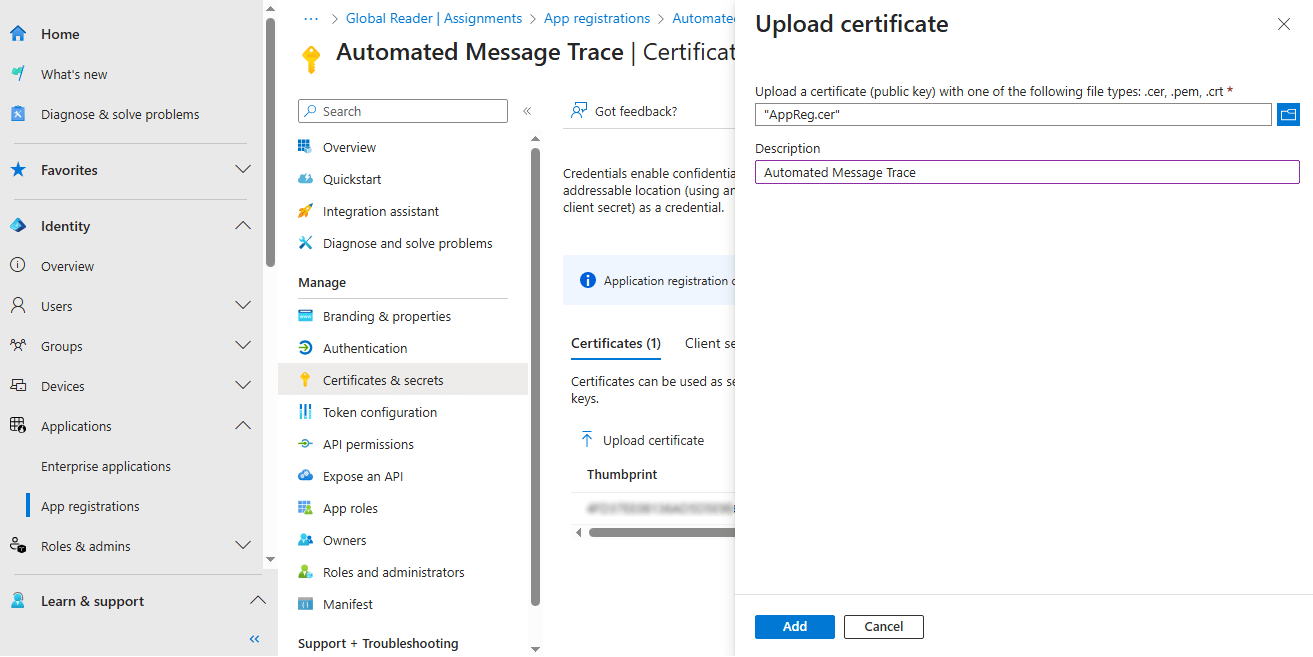Screen dimensions: 1313x657
Task: Click the Expose an API cloud icon
Action: 306,476
